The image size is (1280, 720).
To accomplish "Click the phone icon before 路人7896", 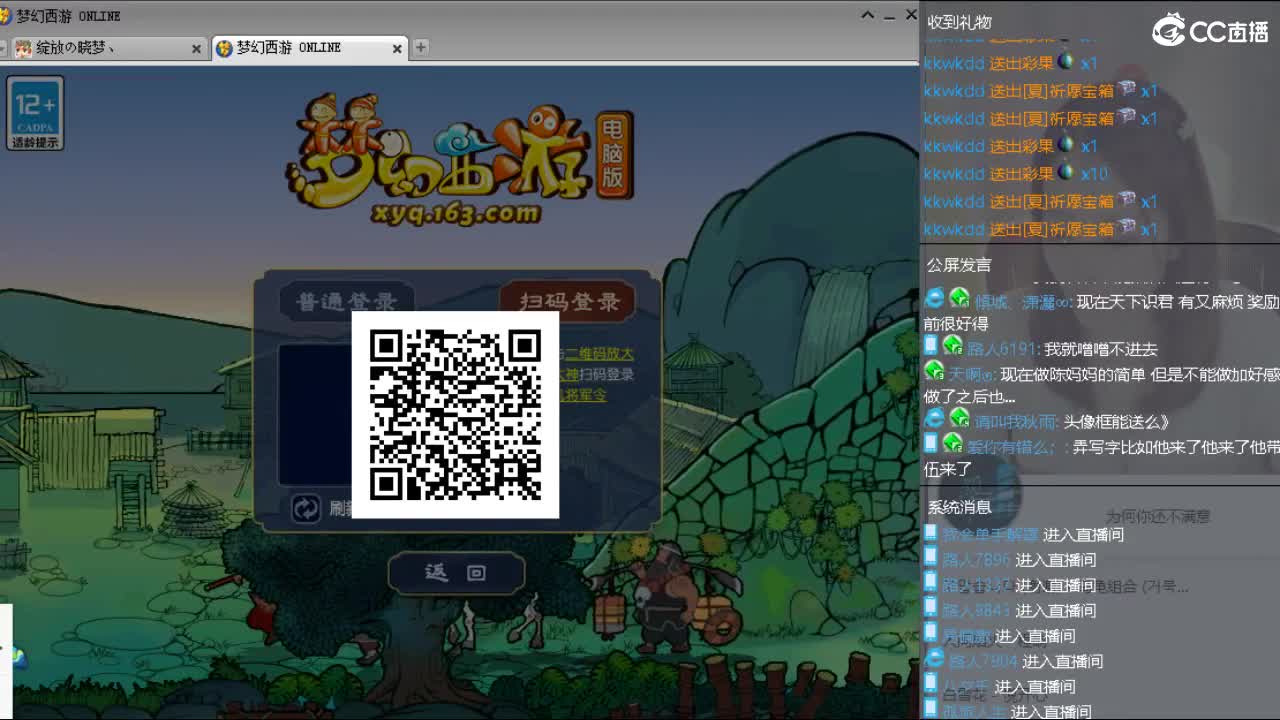I will coord(931,557).
